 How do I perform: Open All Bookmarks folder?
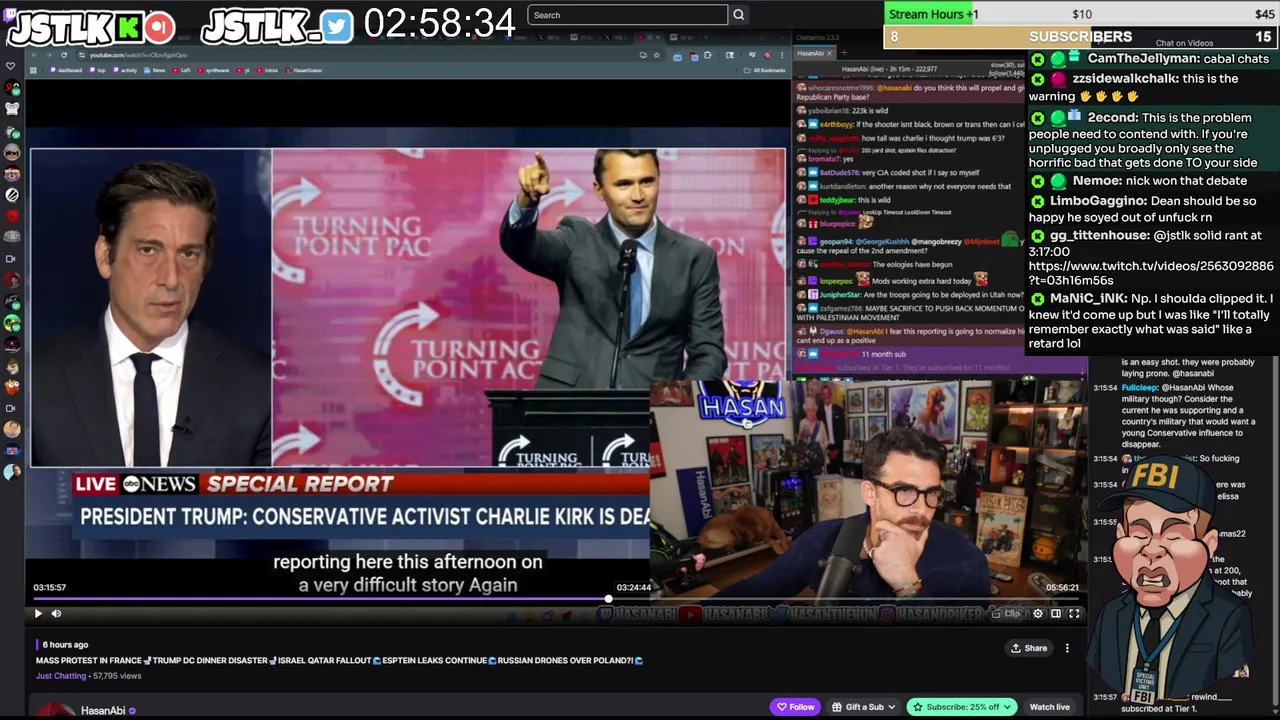pyautogui.click(x=765, y=70)
